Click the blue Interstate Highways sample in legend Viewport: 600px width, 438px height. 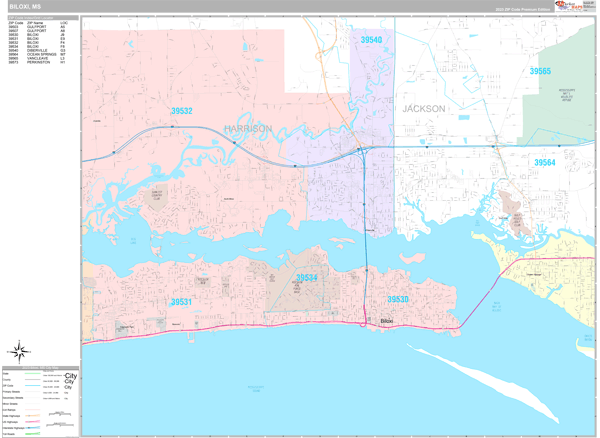tap(33, 428)
